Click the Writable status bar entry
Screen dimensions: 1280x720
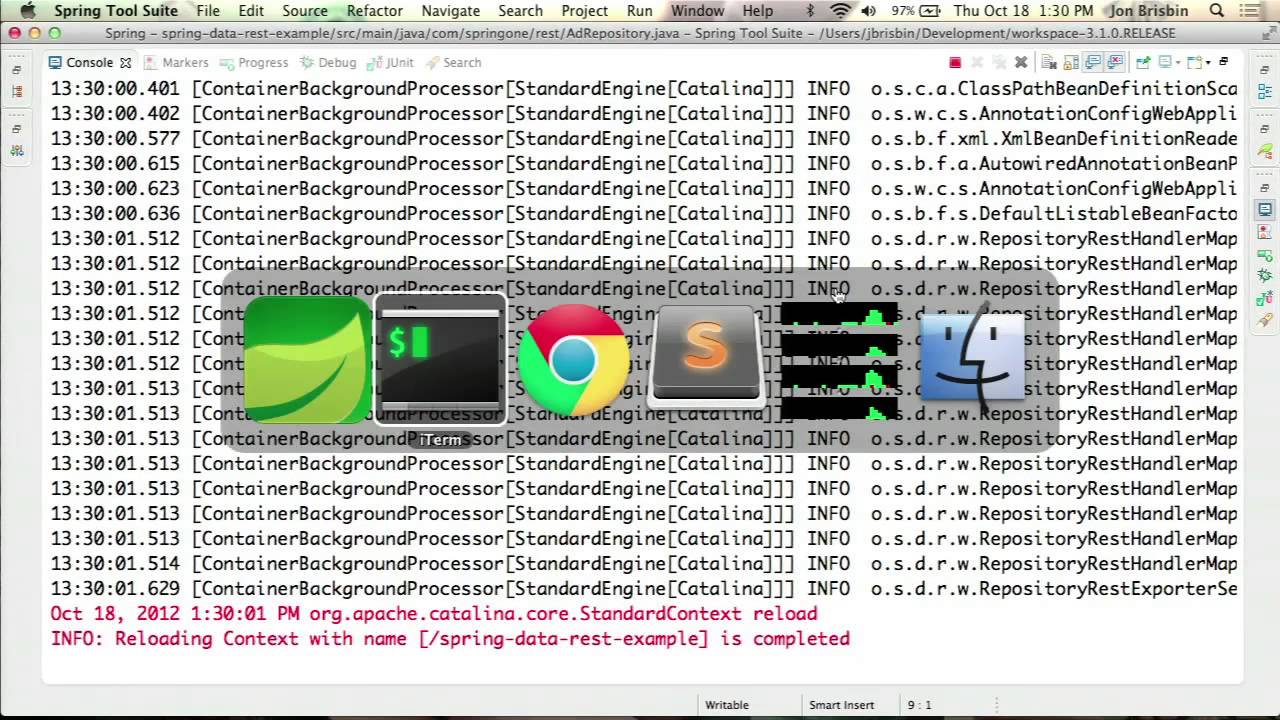pyautogui.click(x=727, y=705)
